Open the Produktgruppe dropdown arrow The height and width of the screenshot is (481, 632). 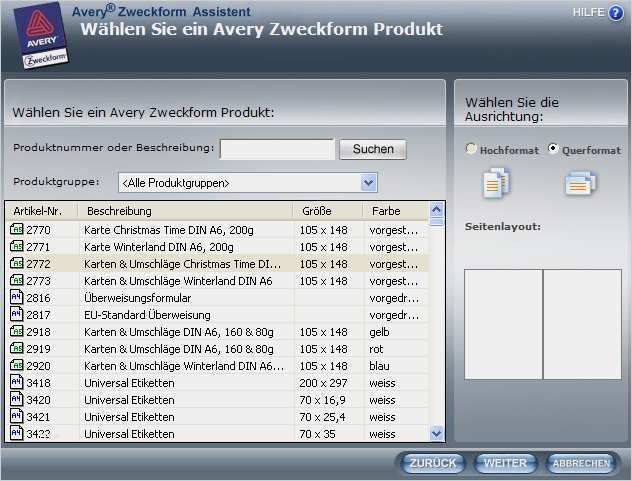click(368, 183)
